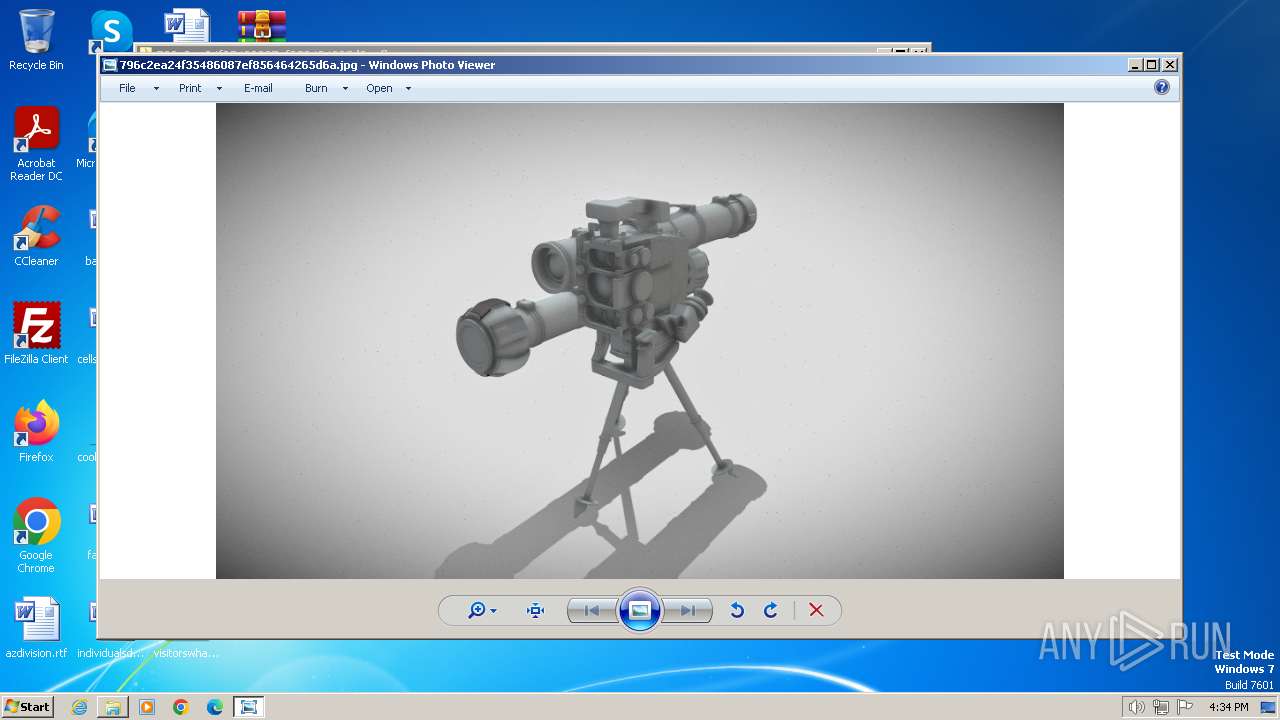1280x720 pixels.
Task: Open the Open menu
Action: click(x=379, y=88)
